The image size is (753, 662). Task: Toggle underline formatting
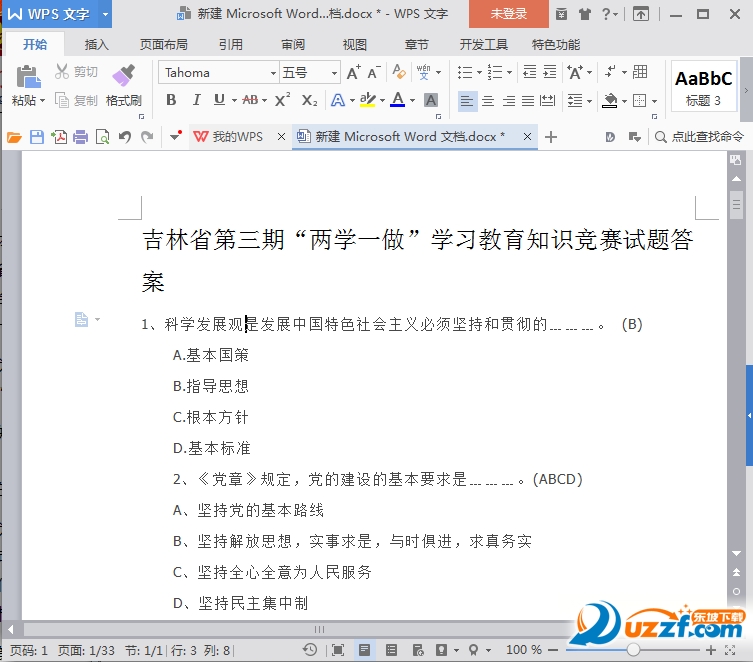point(219,100)
